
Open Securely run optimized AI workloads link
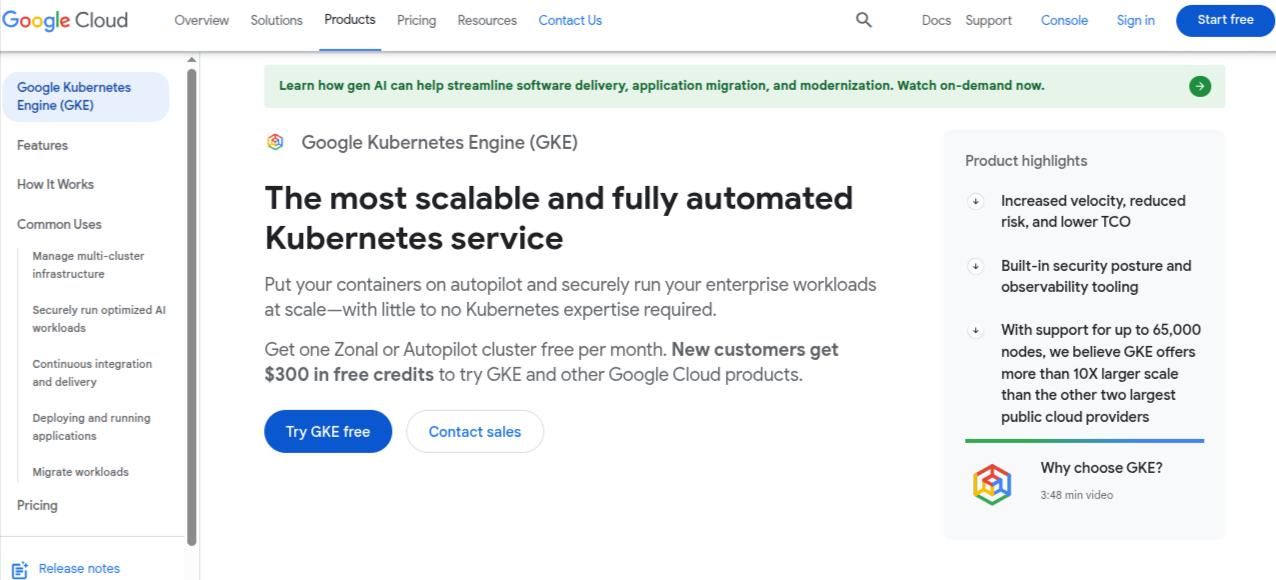[x=99, y=319]
